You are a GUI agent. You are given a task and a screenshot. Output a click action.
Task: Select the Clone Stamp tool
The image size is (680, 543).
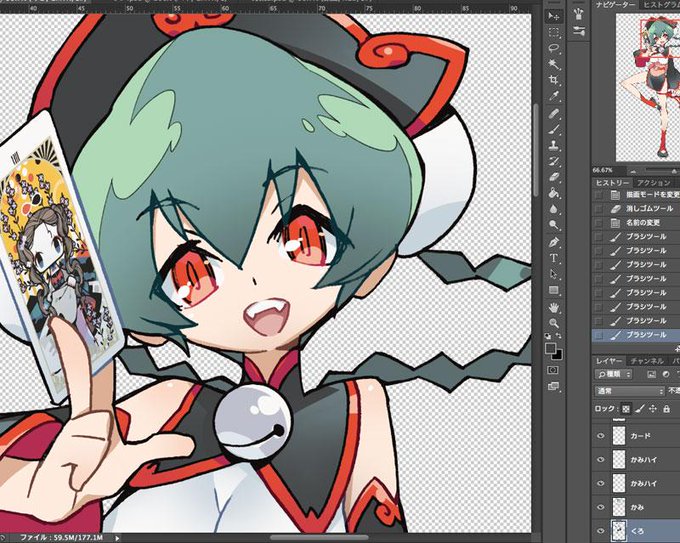pos(554,146)
